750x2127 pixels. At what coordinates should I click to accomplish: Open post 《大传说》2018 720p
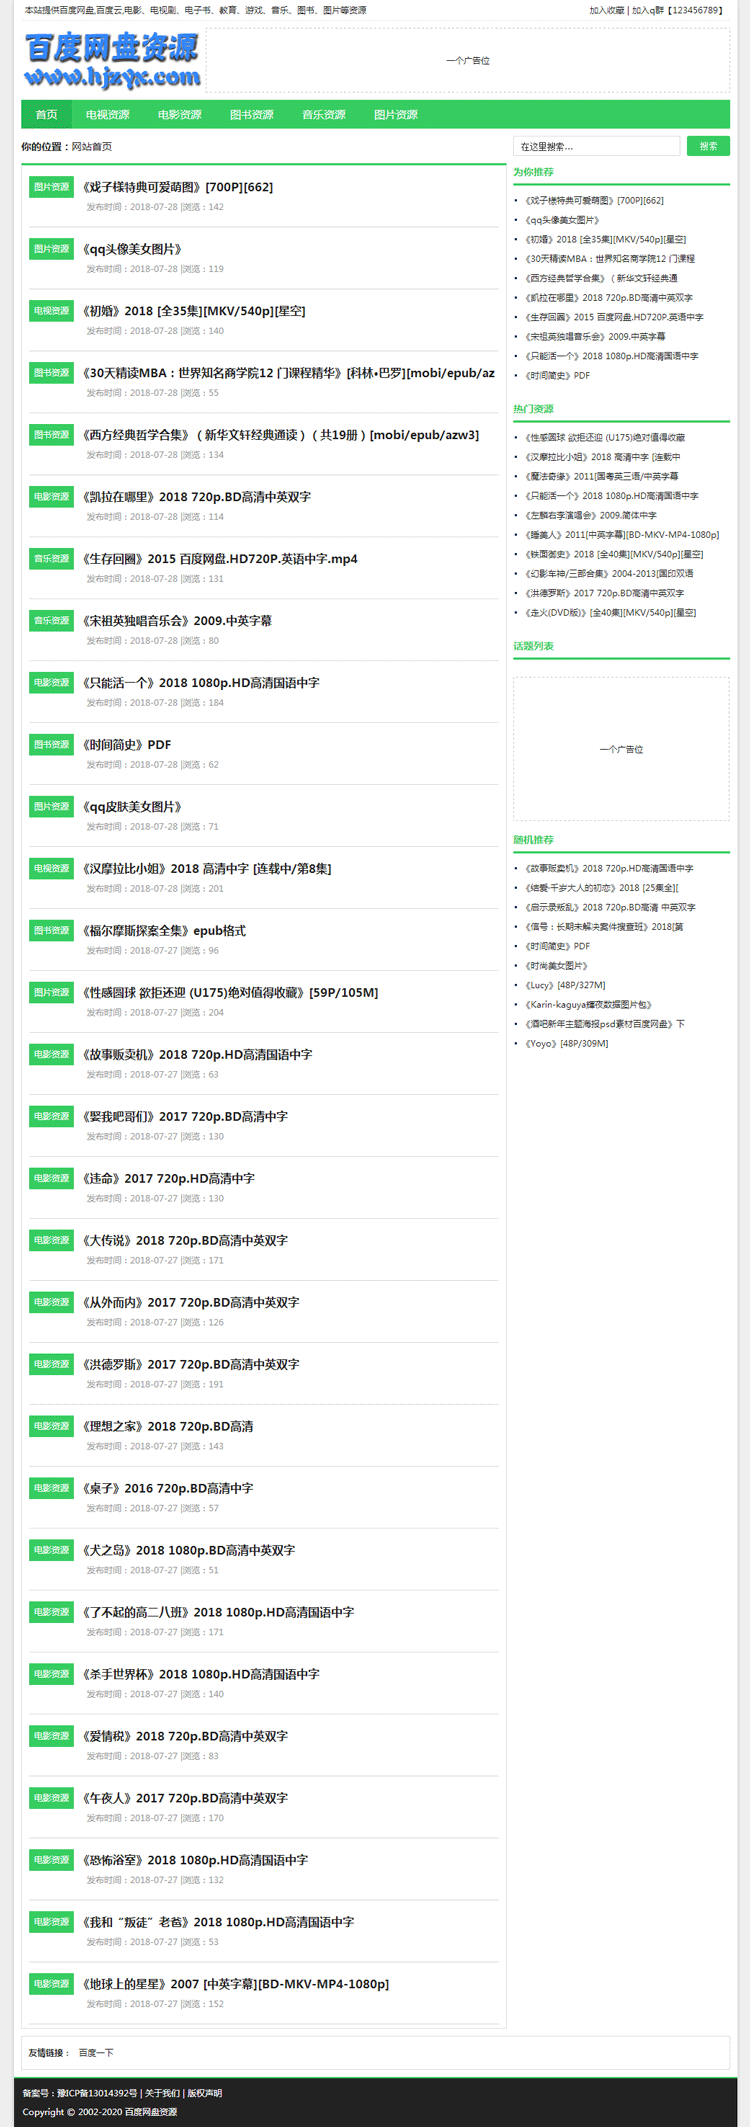click(x=184, y=1241)
